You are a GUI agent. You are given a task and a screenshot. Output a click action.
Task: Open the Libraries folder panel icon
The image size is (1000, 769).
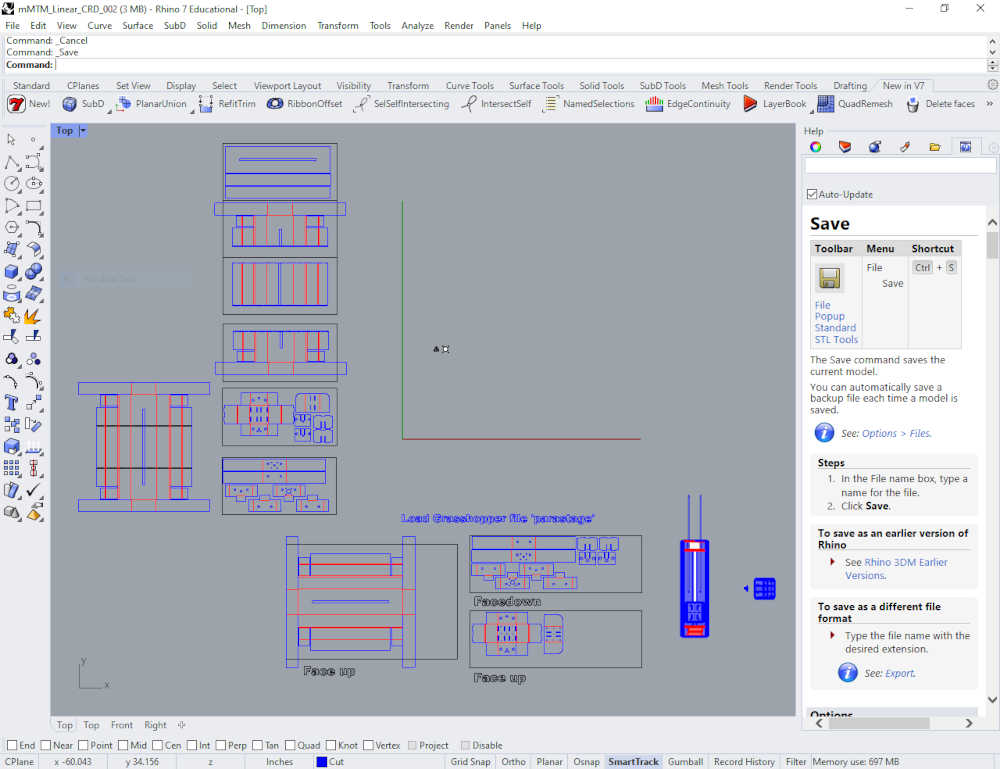pyautogui.click(x=935, y=147)
